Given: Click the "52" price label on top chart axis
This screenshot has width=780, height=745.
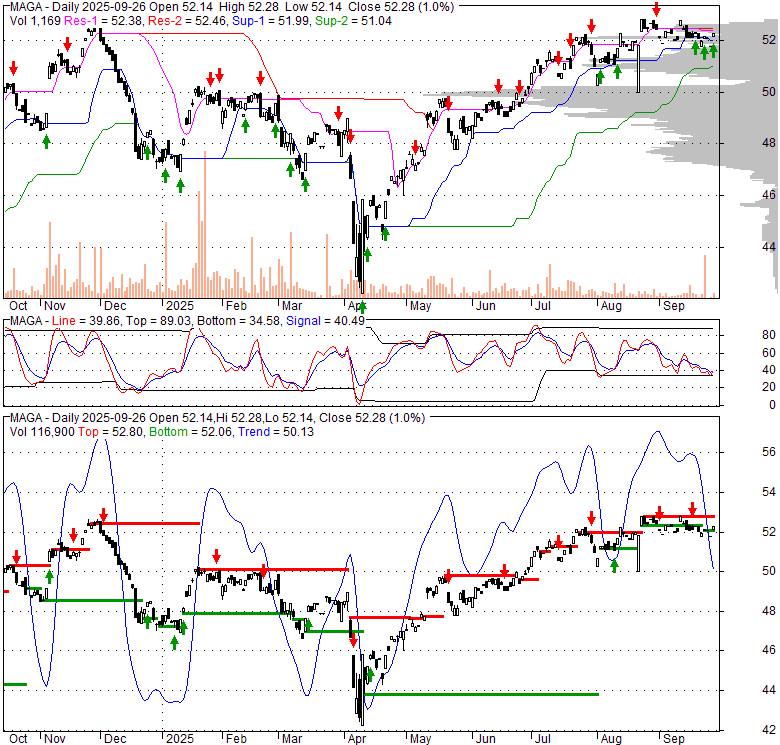Looking at the screenshot, I should (x=769, y=40).
